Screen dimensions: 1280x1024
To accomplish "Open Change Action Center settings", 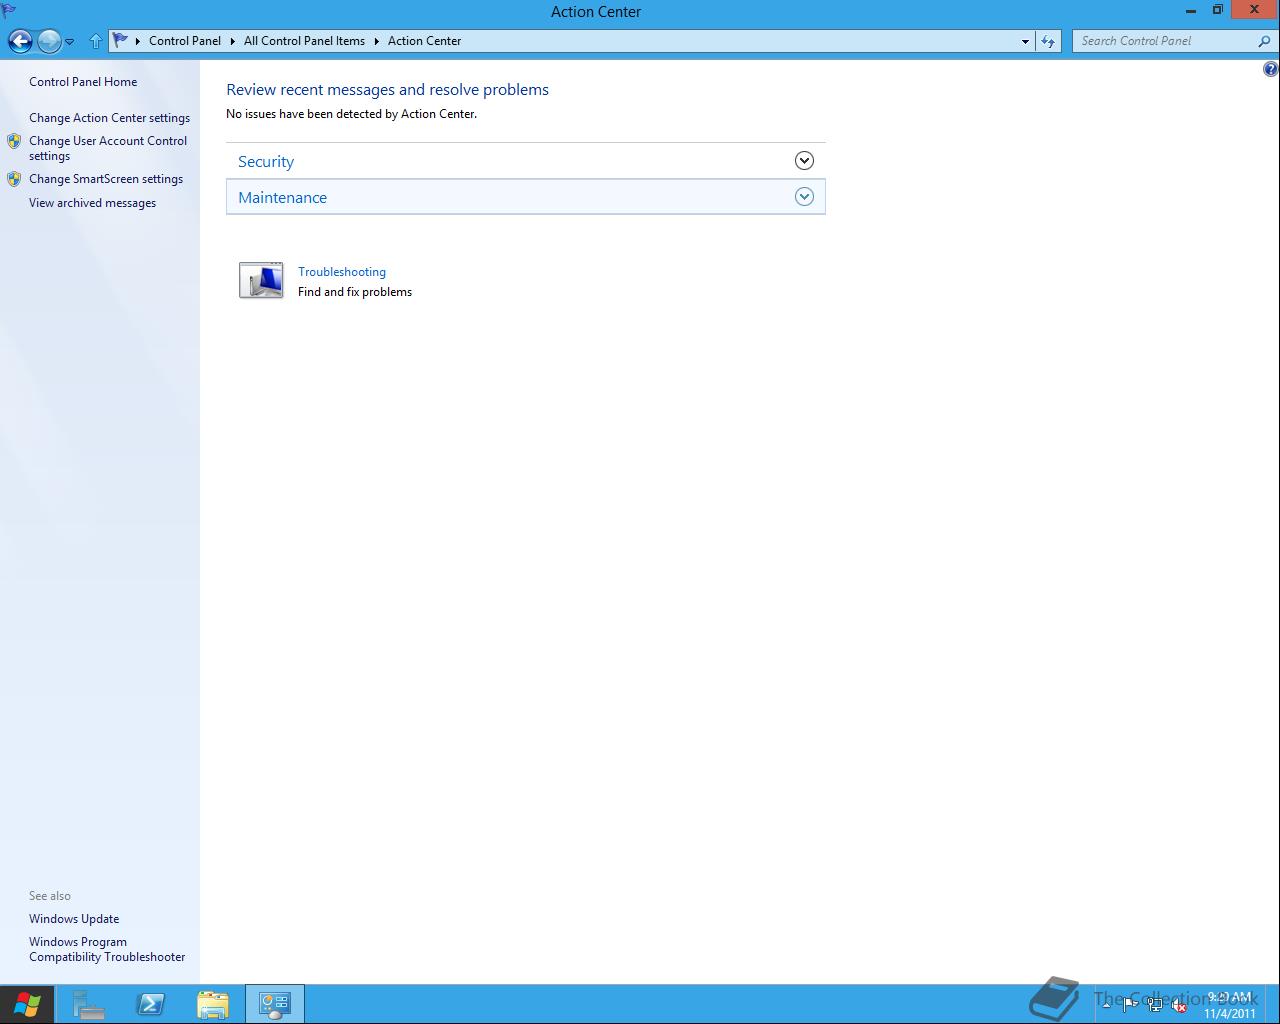I will (109, 118).
